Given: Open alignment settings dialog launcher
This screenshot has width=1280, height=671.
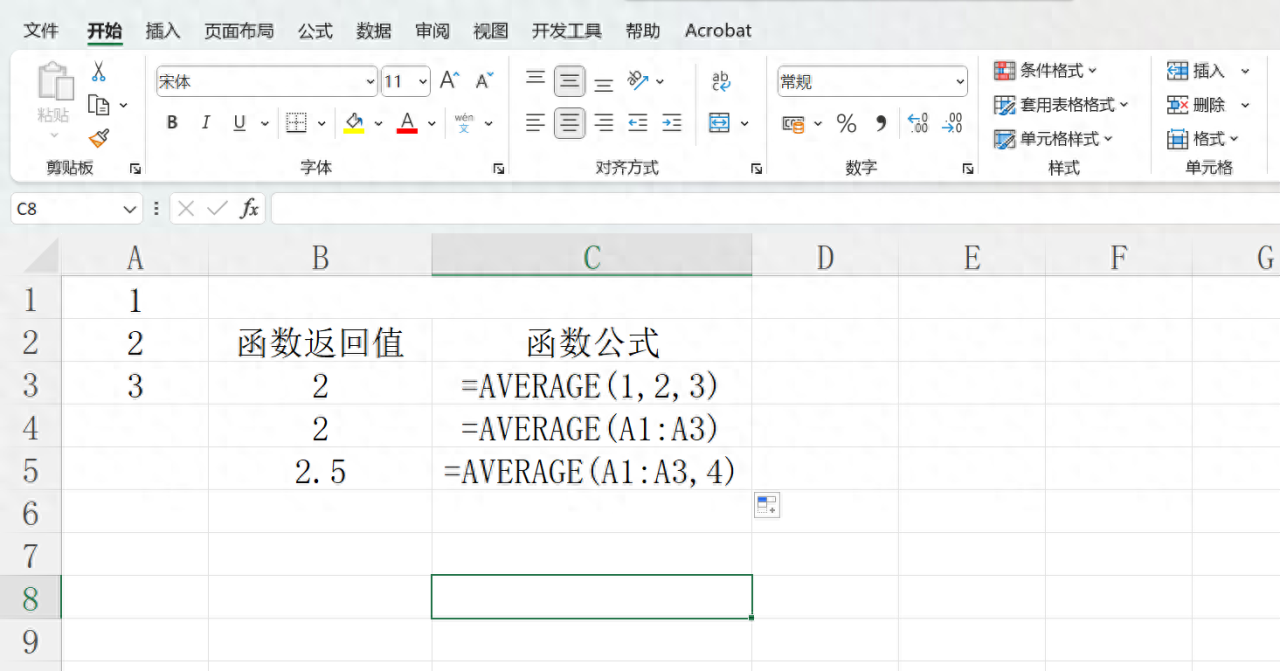Looking at the screenshot, I should (757, 169).
